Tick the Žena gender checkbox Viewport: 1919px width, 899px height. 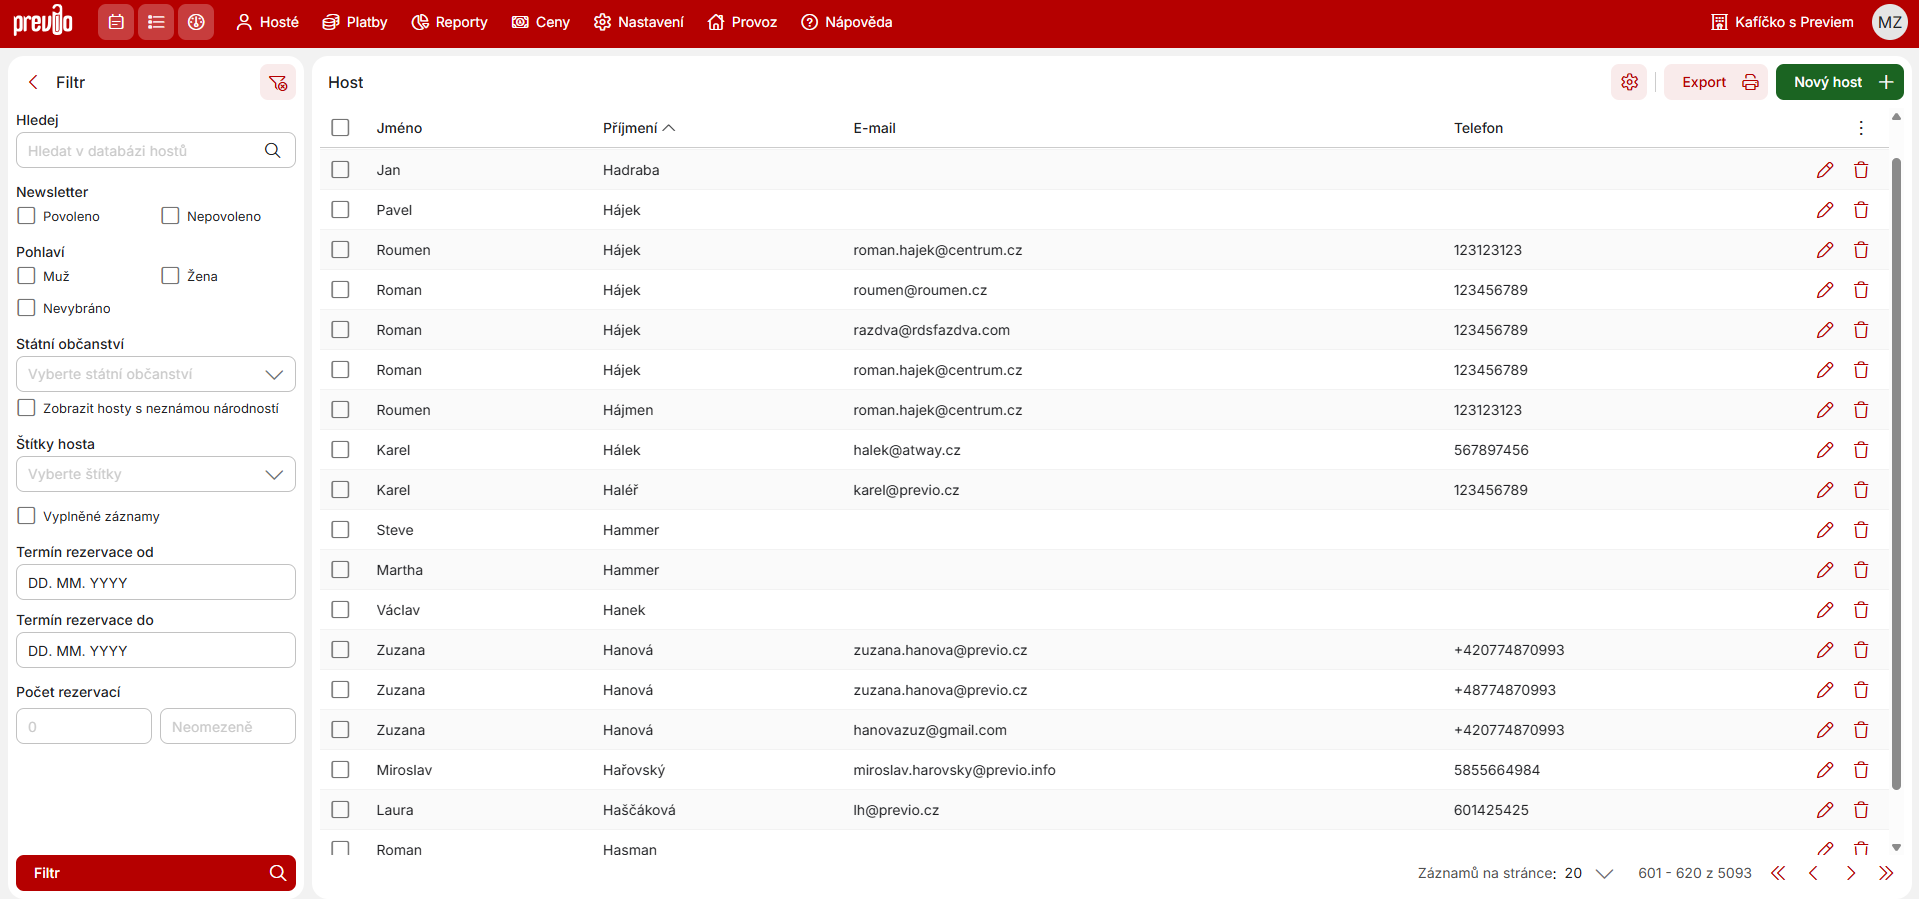(x=171, y=276)
